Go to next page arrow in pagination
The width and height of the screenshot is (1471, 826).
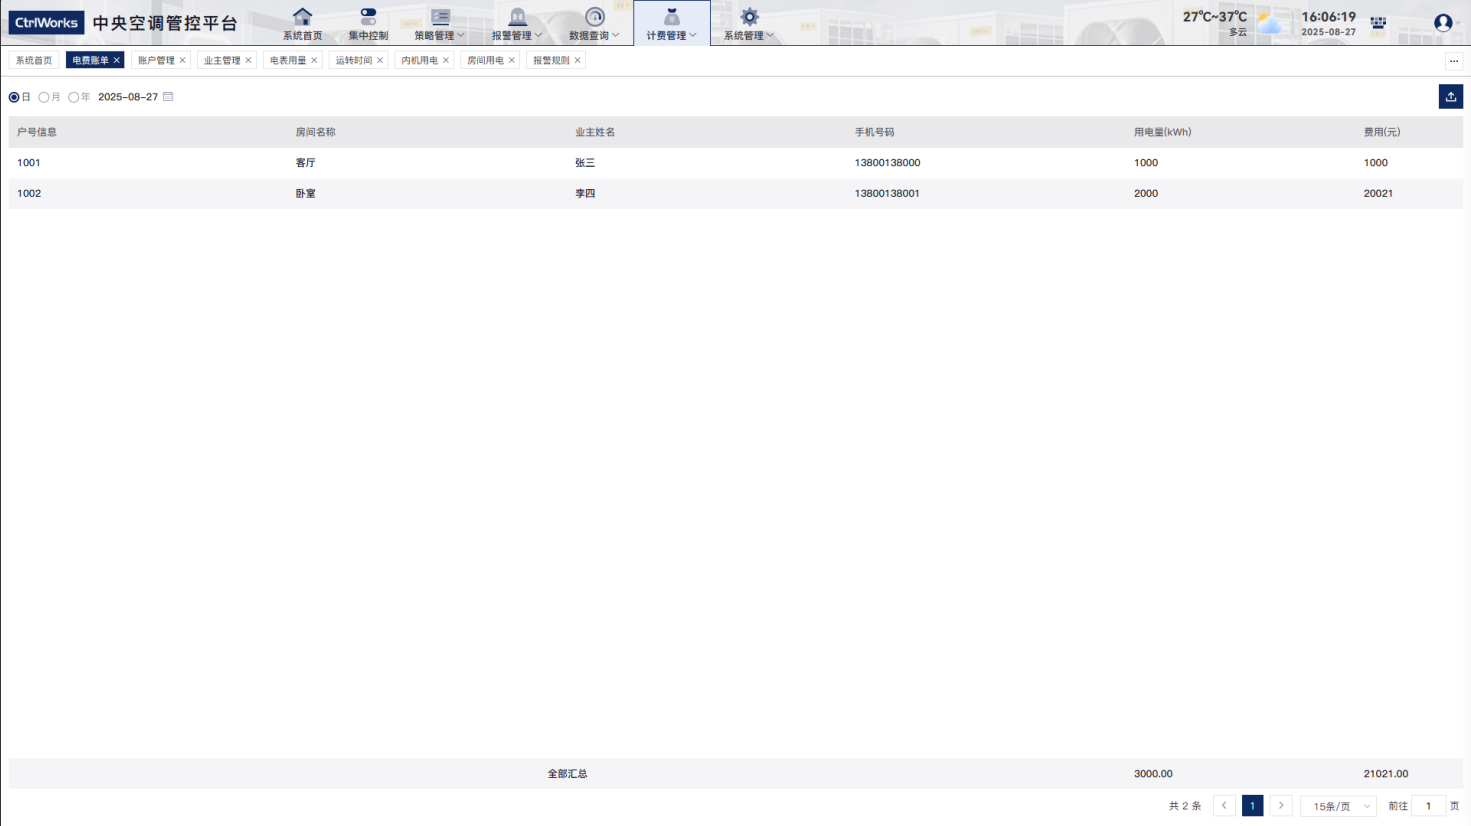tap(1281, 806)
